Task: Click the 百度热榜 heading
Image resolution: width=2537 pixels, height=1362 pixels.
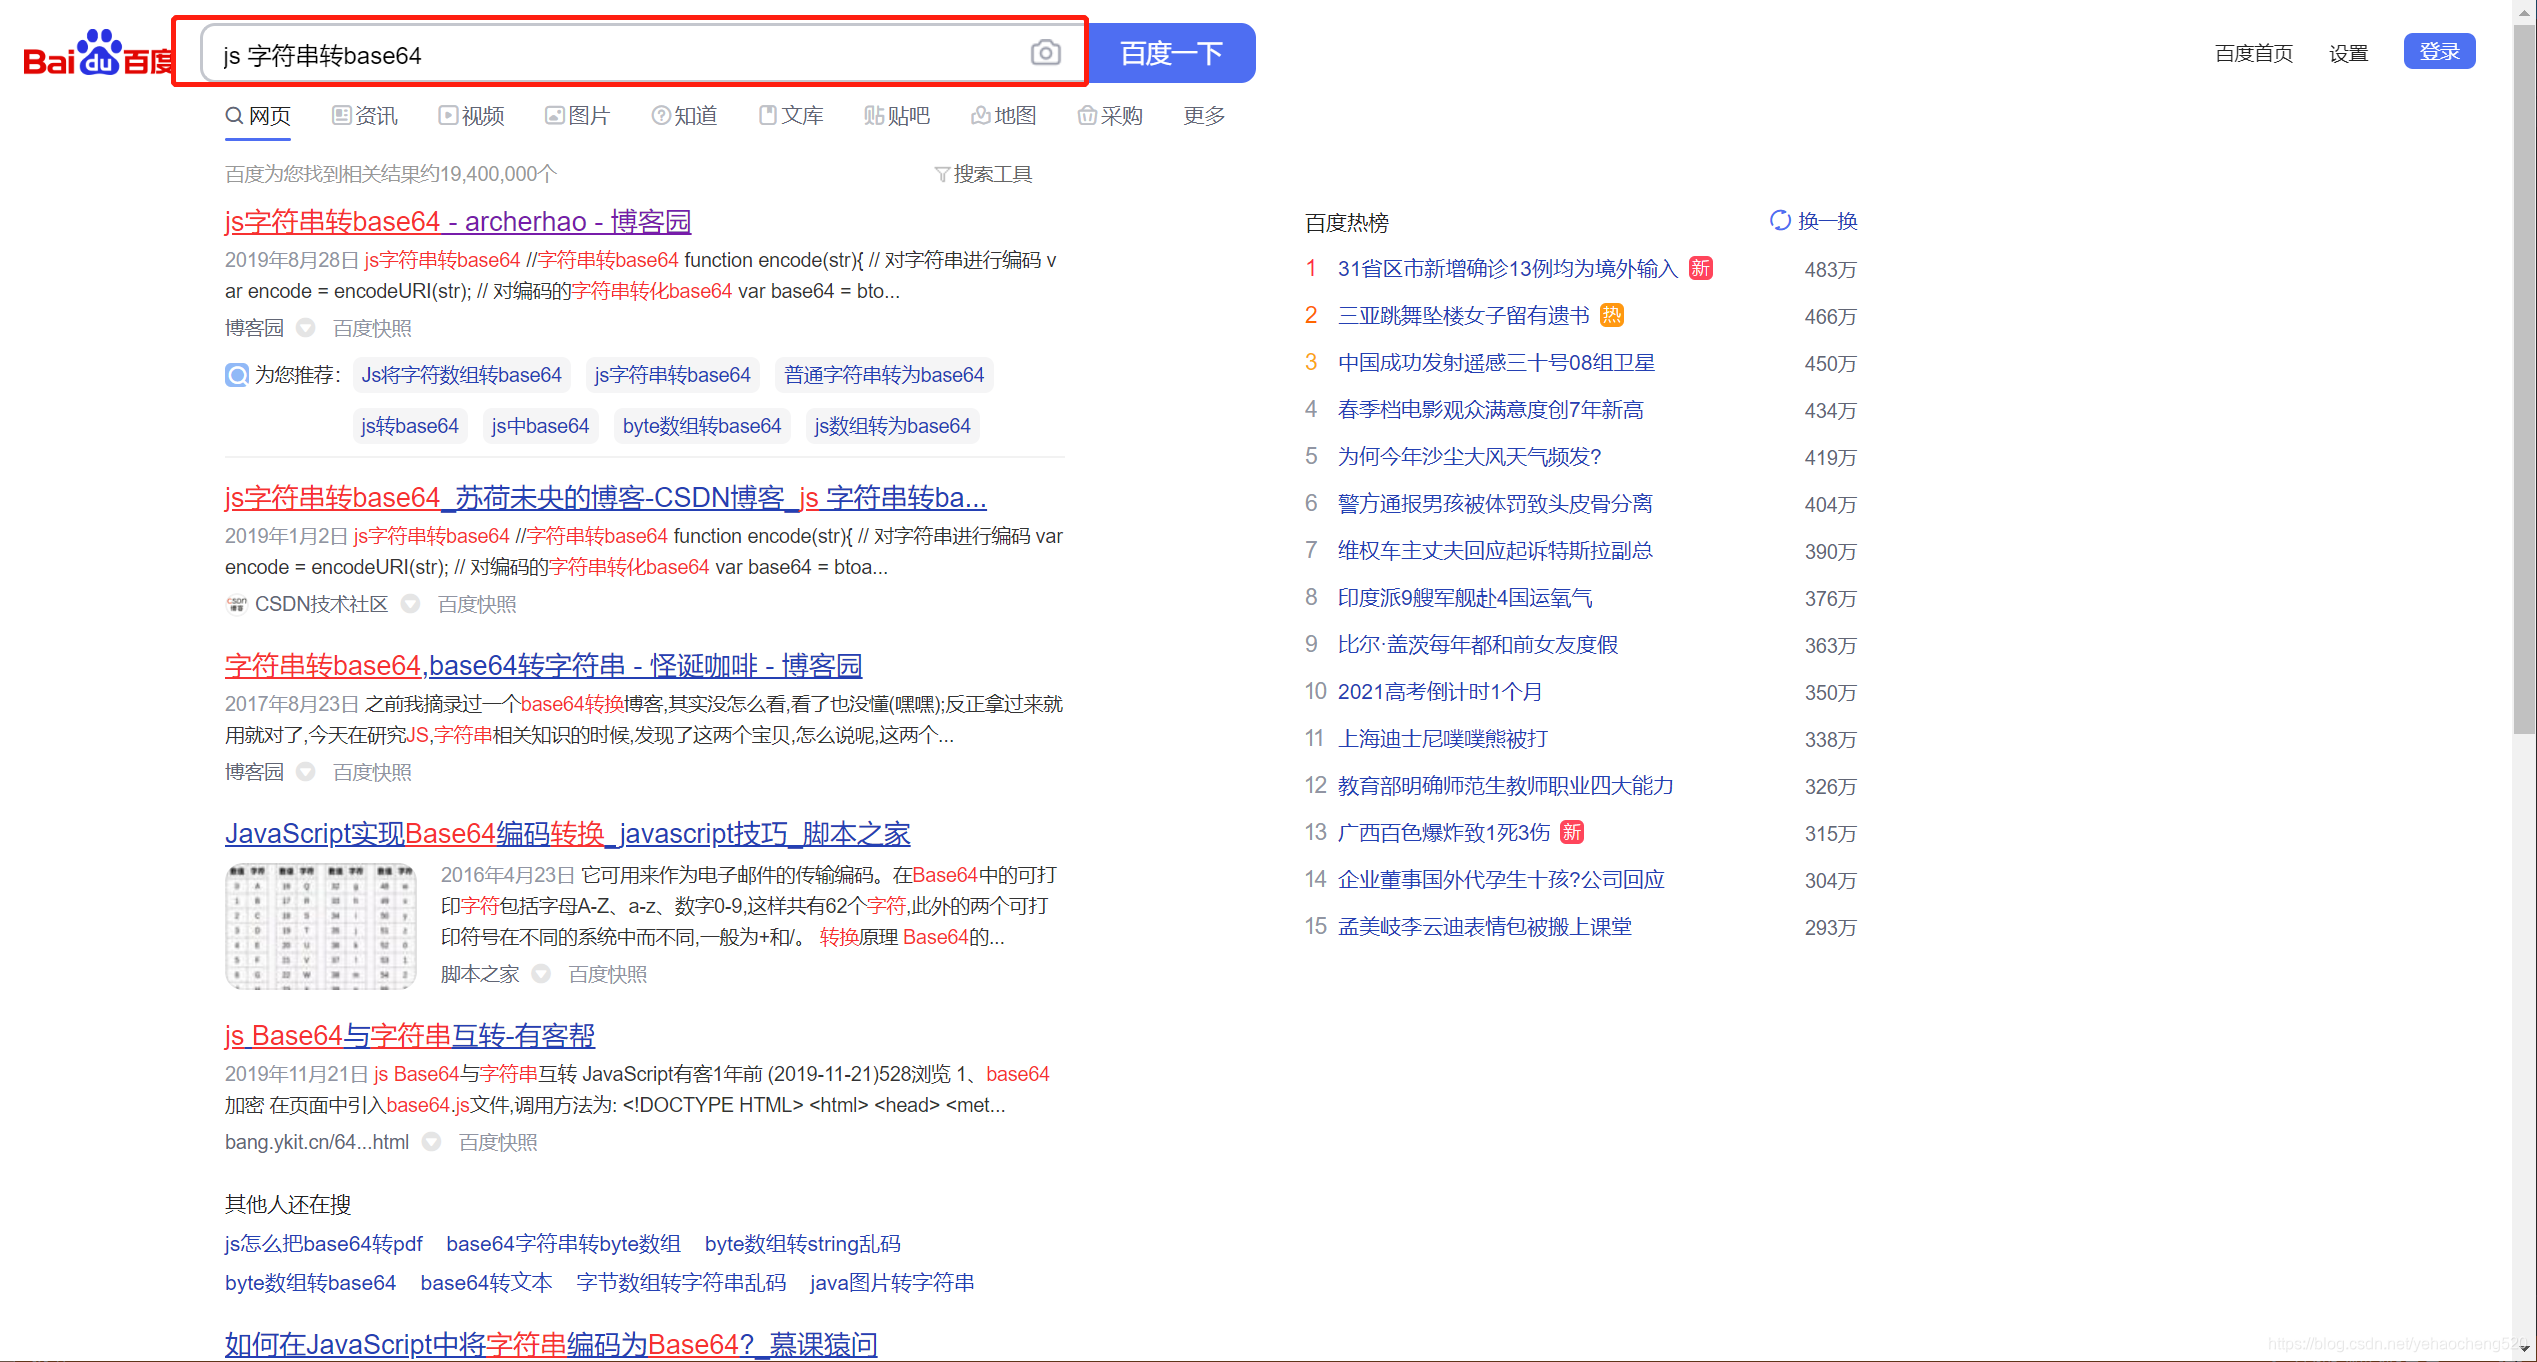Action: pyautogui.click(x=1347, y=222)
